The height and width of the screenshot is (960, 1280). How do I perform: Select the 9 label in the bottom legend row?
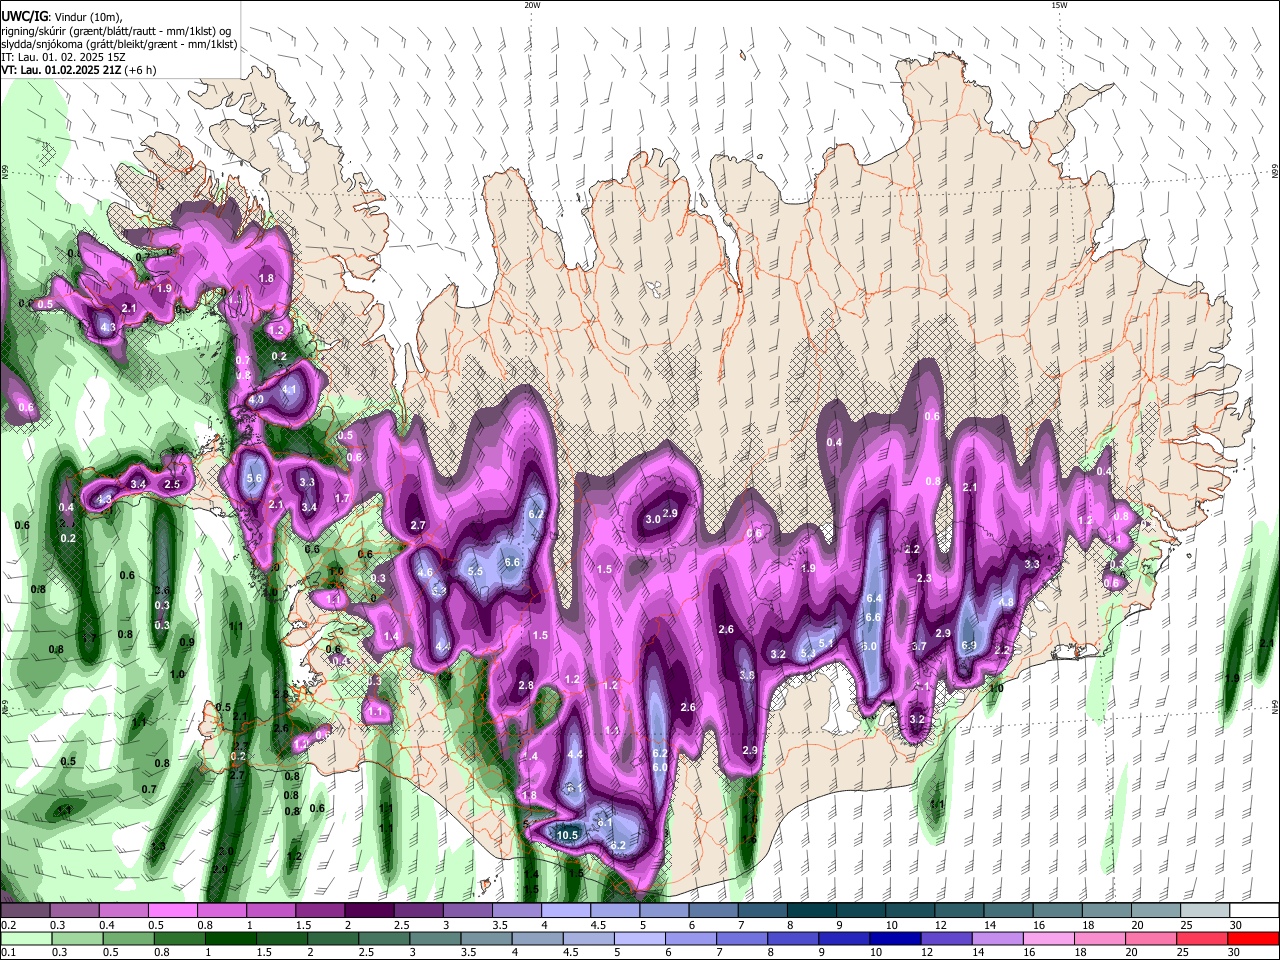pyautogui.click(x=821, y=952)
